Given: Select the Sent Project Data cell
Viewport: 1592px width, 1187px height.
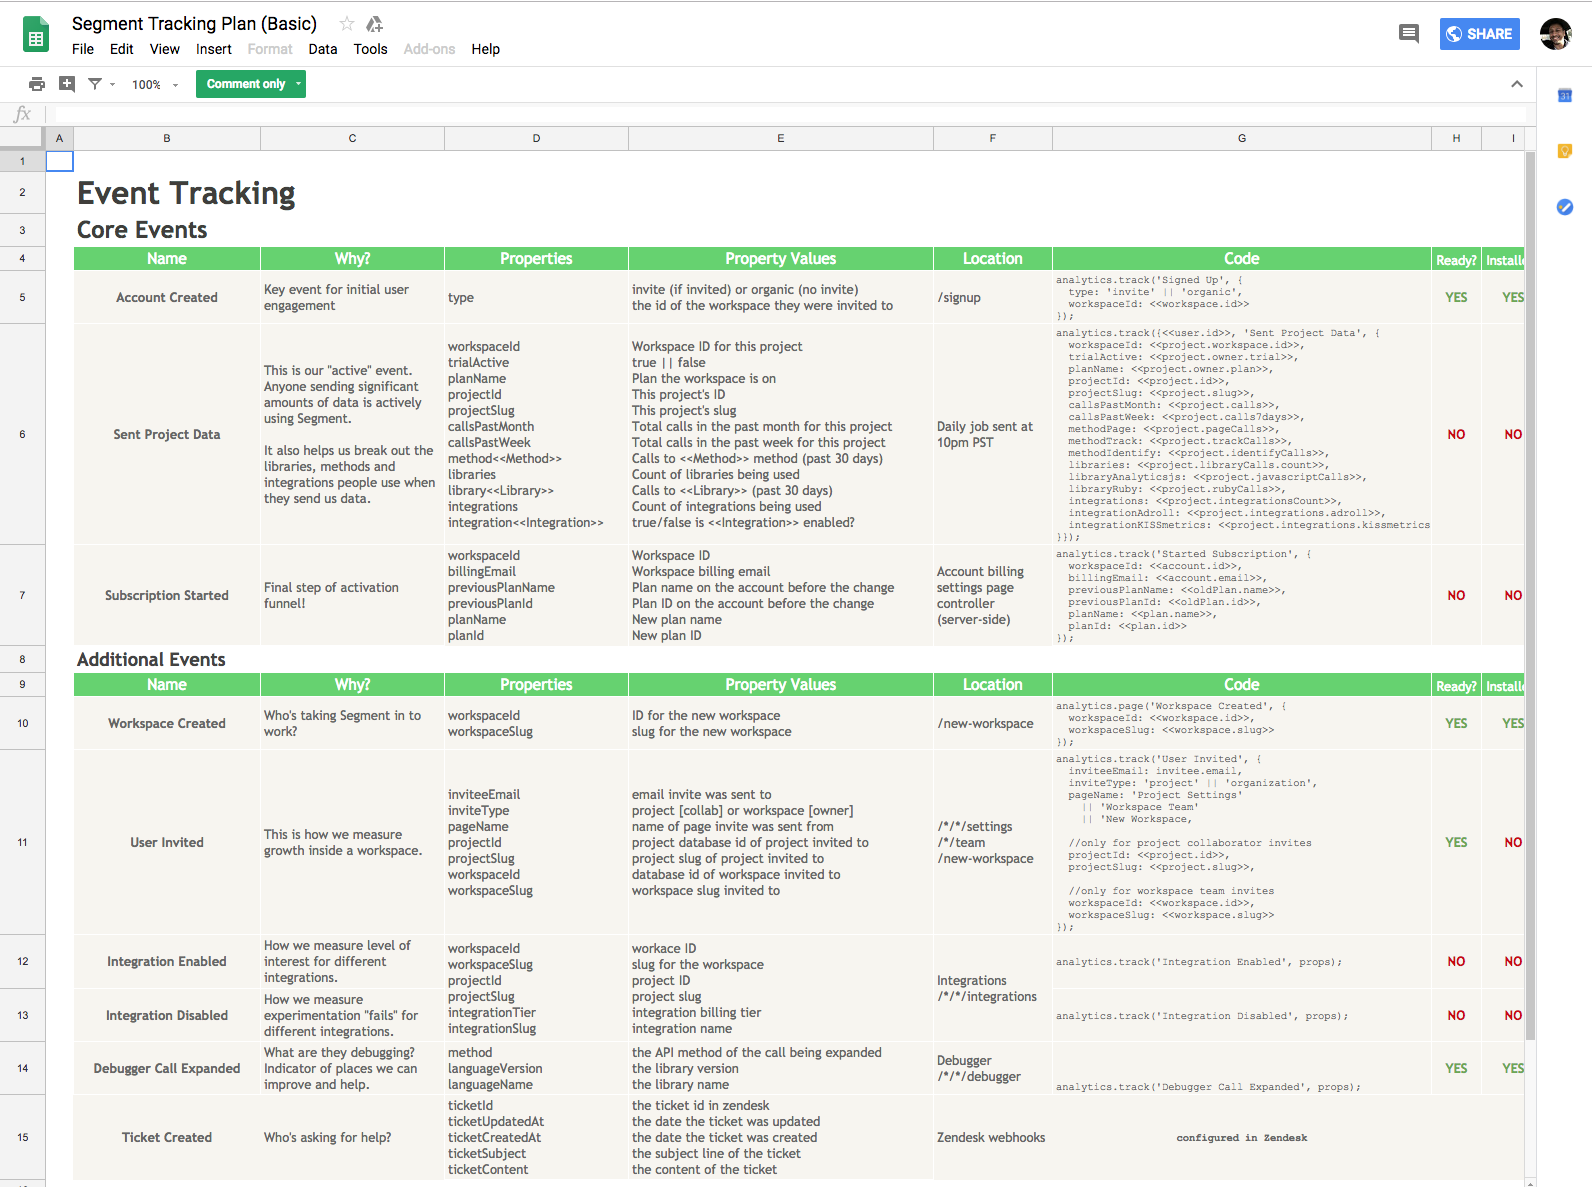Looking at the screenshot, I should click(167, 434).
